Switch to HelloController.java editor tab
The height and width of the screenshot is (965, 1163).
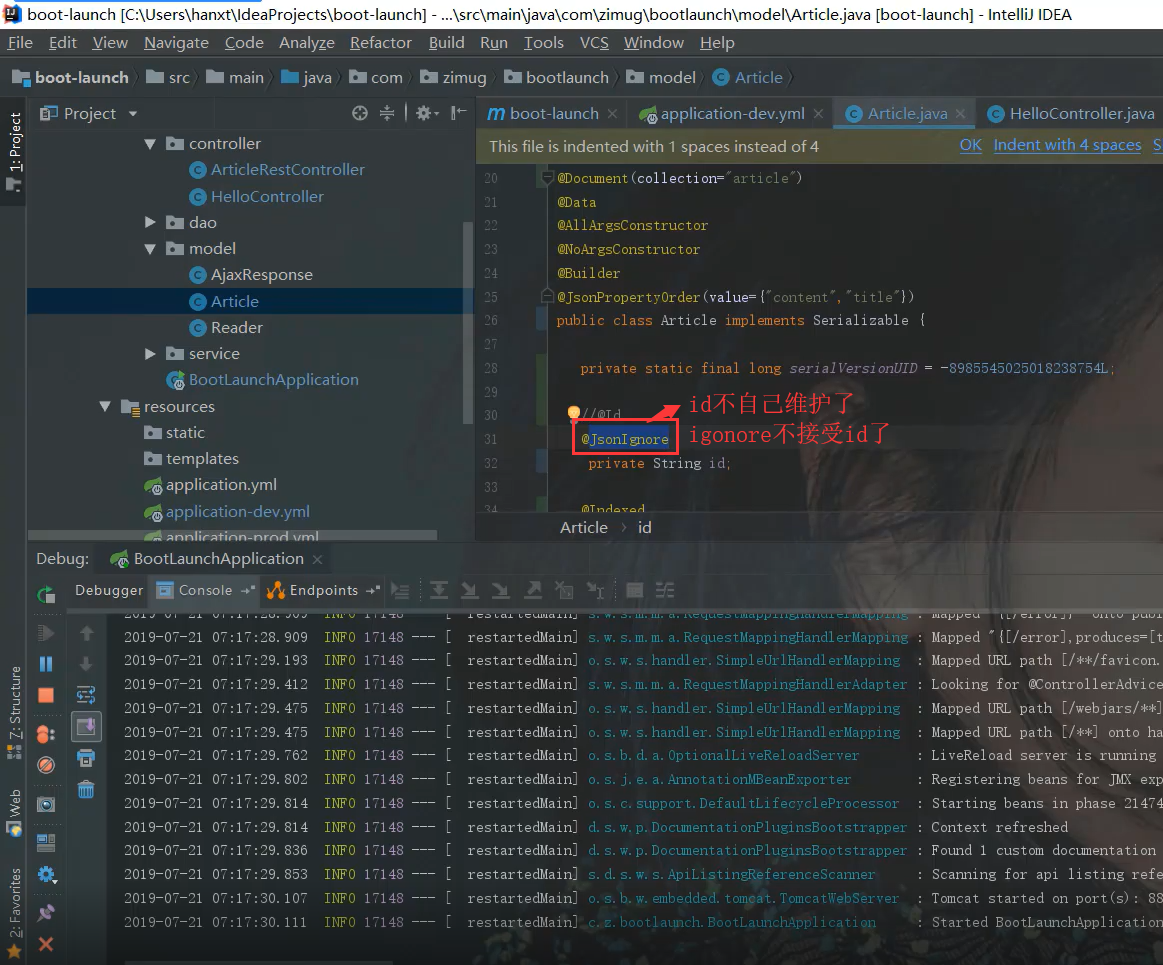[x=1071, y=113]
